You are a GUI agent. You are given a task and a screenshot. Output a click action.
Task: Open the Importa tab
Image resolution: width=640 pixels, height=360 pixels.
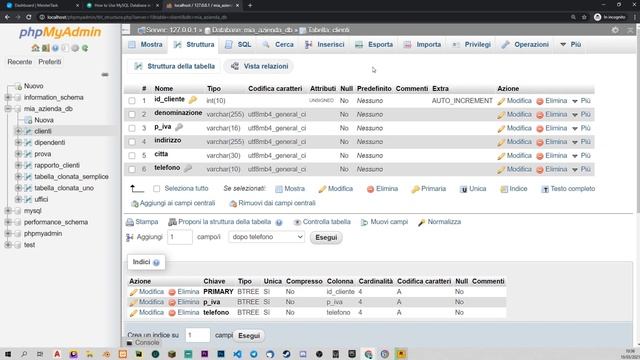click(422, 44)
